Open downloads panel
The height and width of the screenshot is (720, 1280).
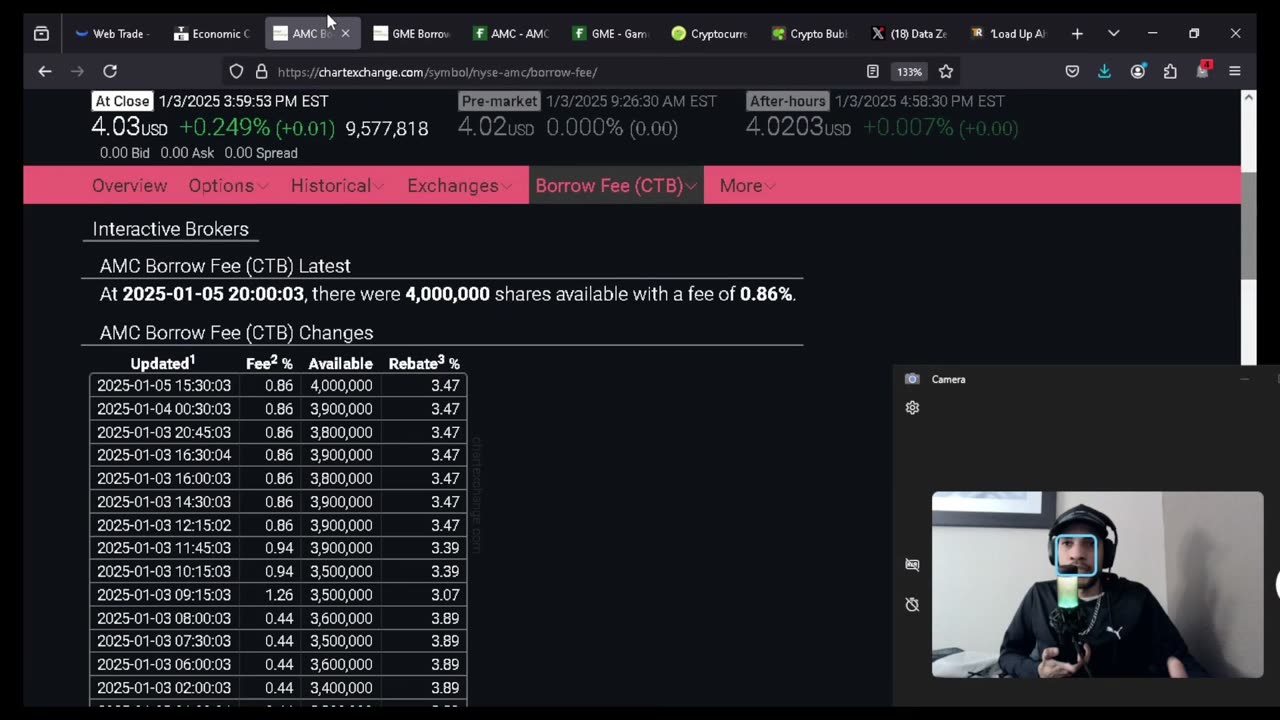click(x=1104, y=72)
